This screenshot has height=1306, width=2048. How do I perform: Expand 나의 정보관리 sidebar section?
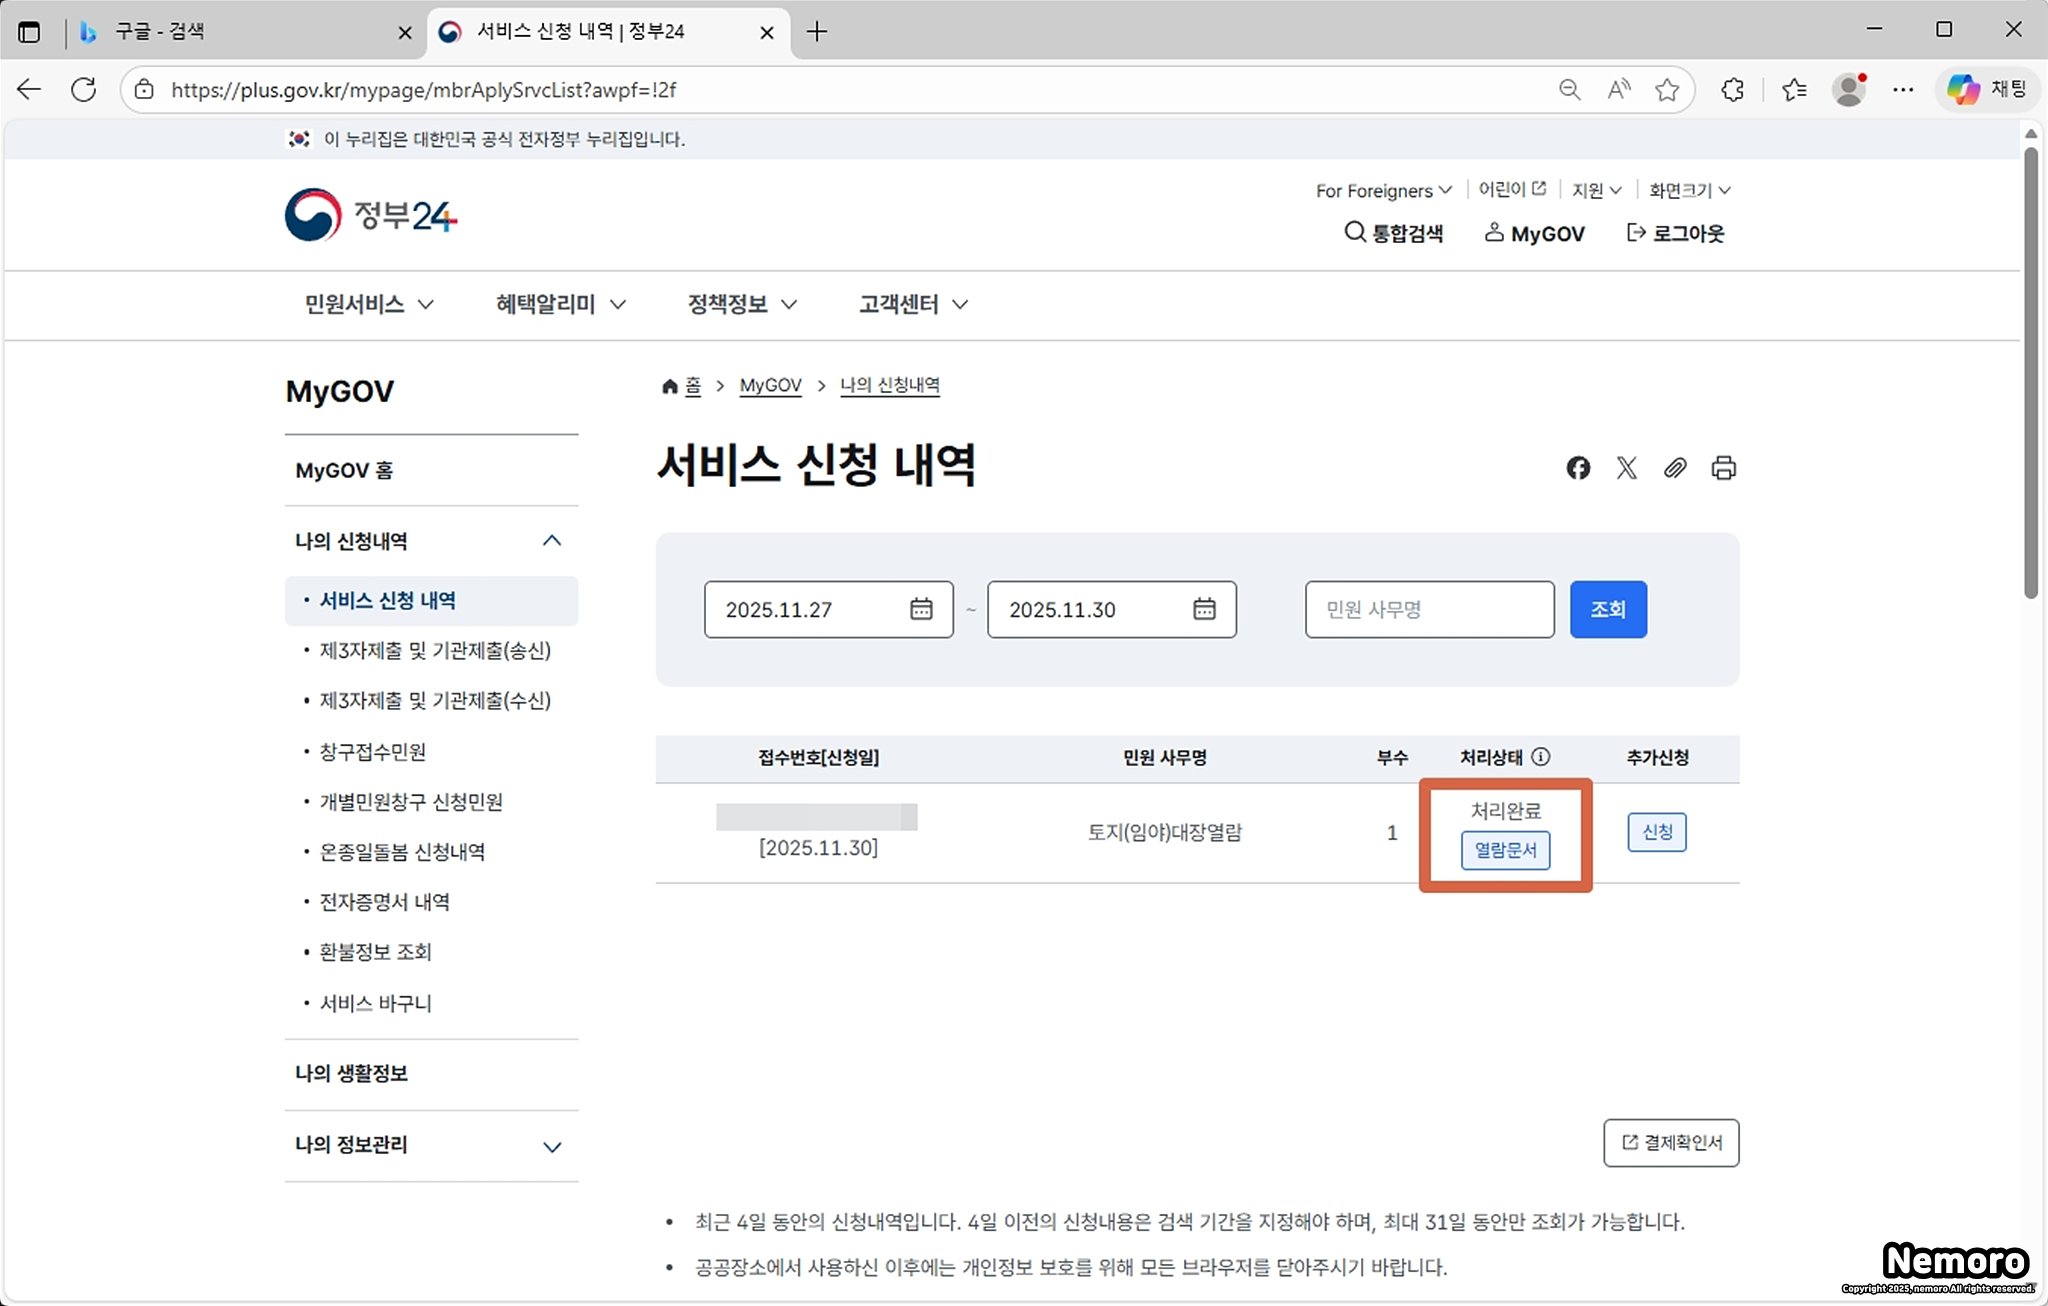(552, 1146)
